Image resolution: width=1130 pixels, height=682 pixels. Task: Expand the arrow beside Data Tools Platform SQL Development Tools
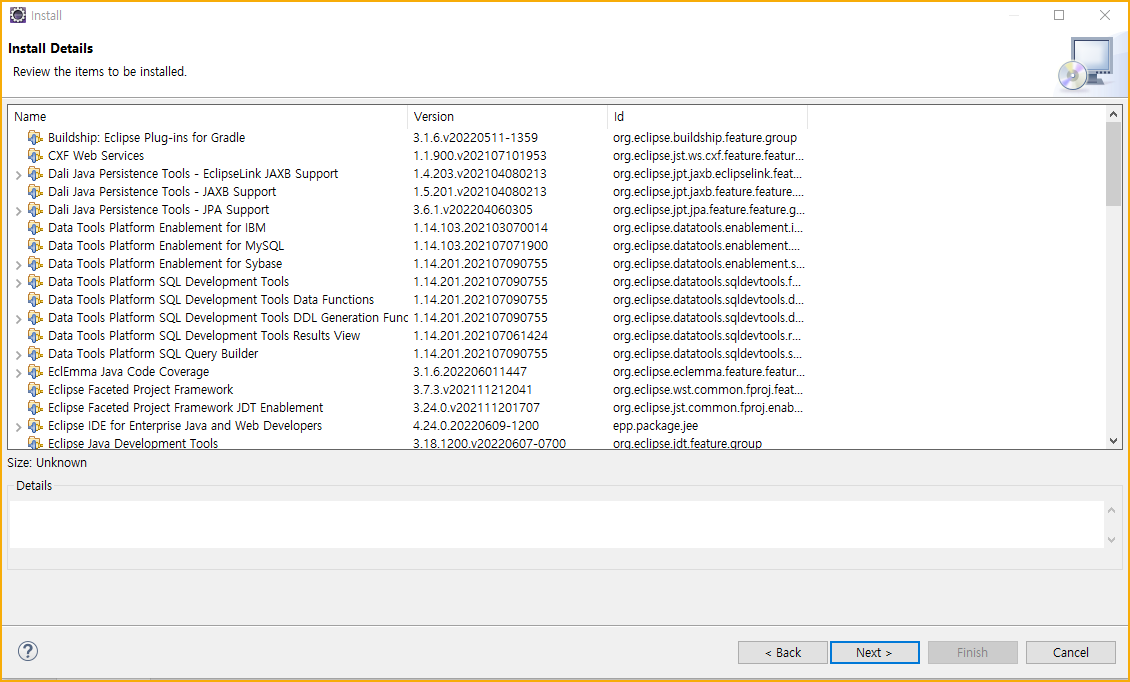point(19,283)
